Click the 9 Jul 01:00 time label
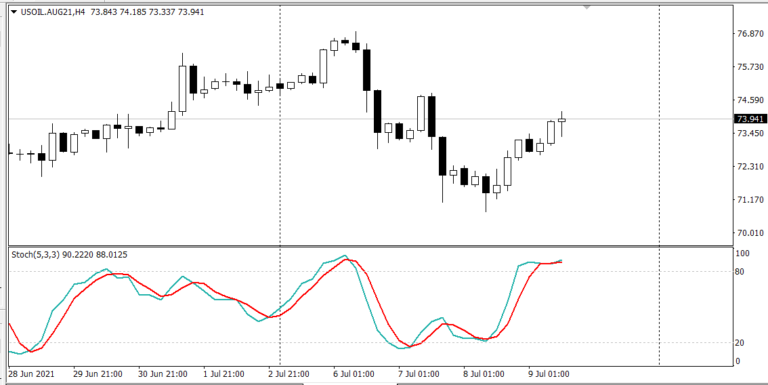 click(548, 374)
